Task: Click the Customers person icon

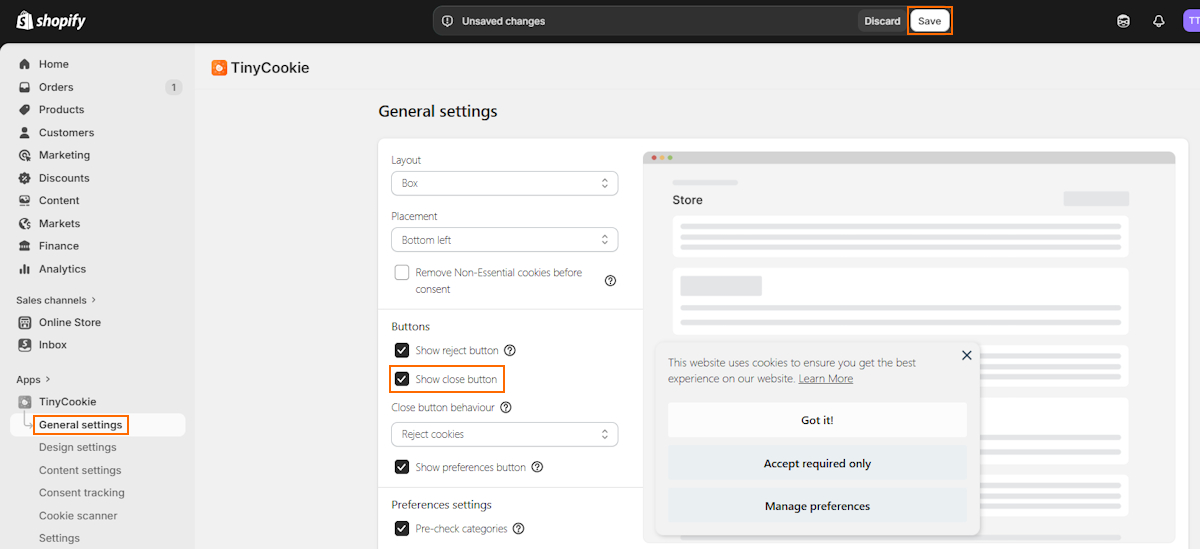Action: click(25, 132)
